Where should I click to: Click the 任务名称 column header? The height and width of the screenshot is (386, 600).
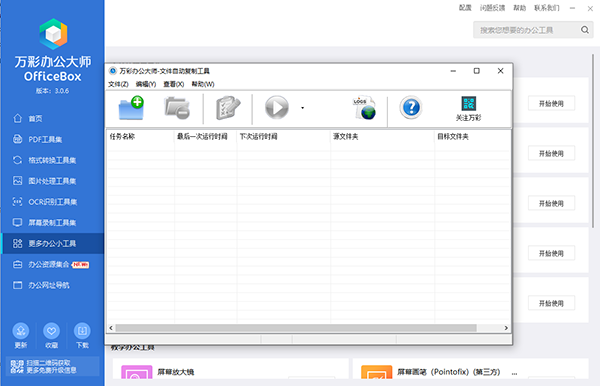click(x=140, y=137)
